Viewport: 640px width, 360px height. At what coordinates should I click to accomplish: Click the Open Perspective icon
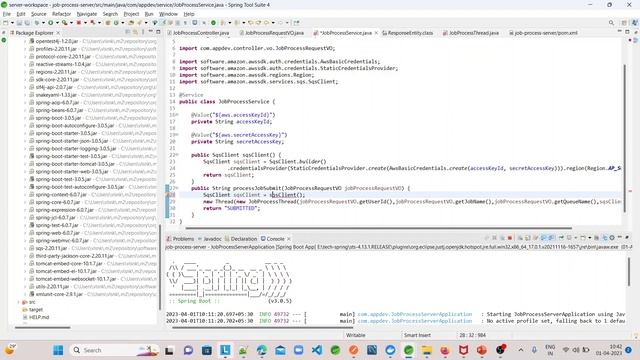624,23
